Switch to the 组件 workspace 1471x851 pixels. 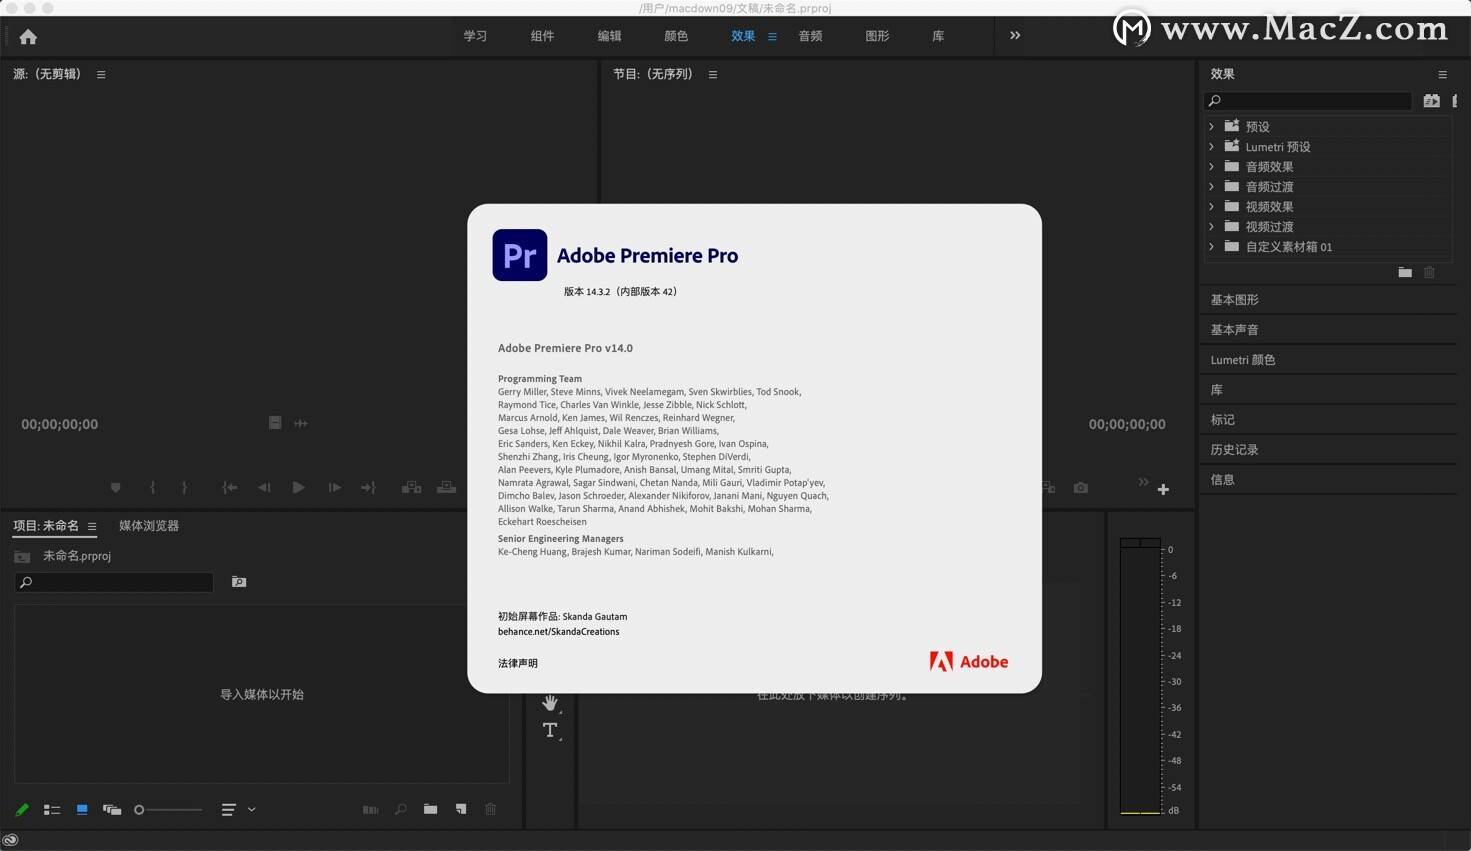click(x=542, y=36)
